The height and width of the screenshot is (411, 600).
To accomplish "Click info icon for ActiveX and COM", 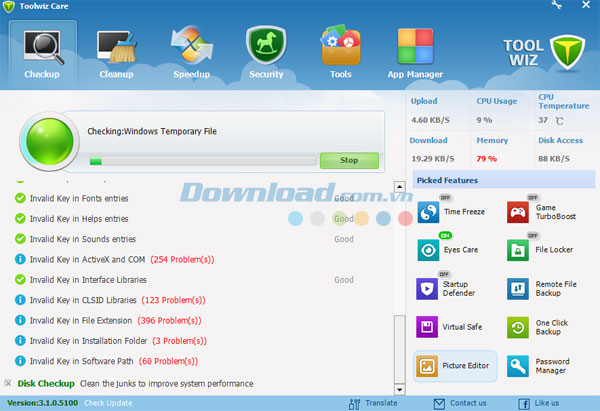I will coord(20,259).
